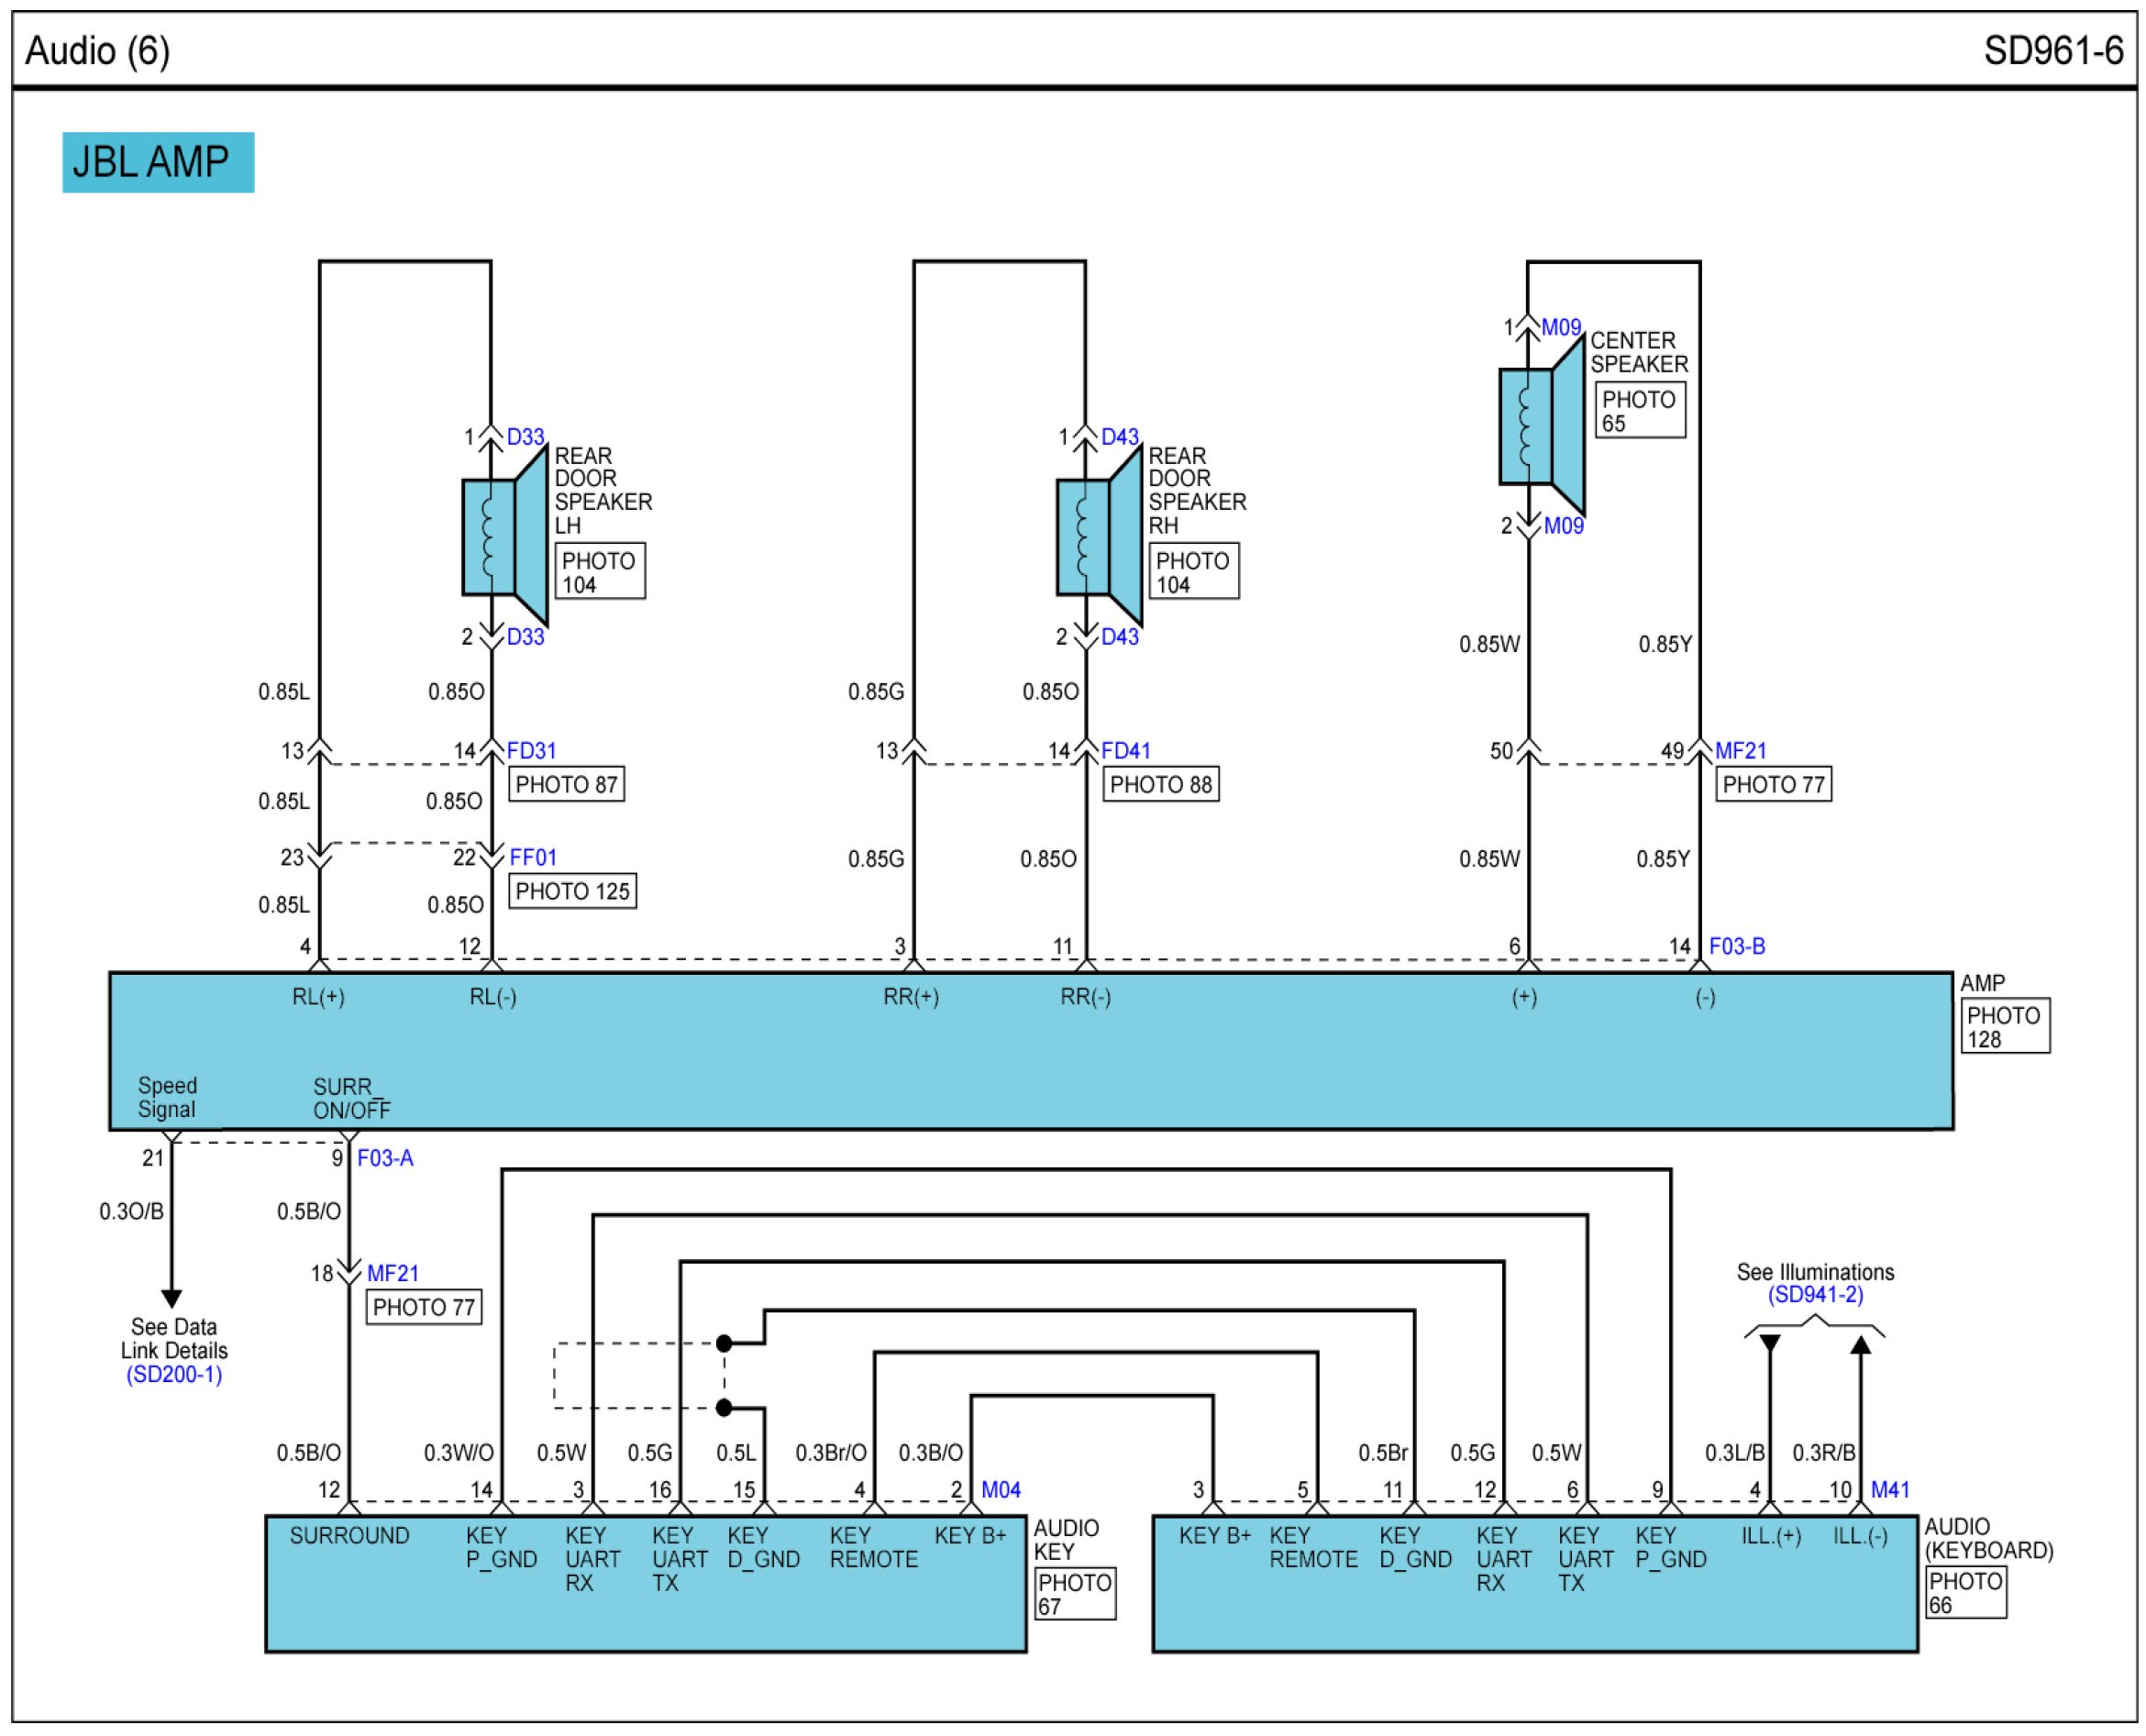The image size is (2146, 1736).
Task: Click the FD31 connector label
Action: coord(531,750)
